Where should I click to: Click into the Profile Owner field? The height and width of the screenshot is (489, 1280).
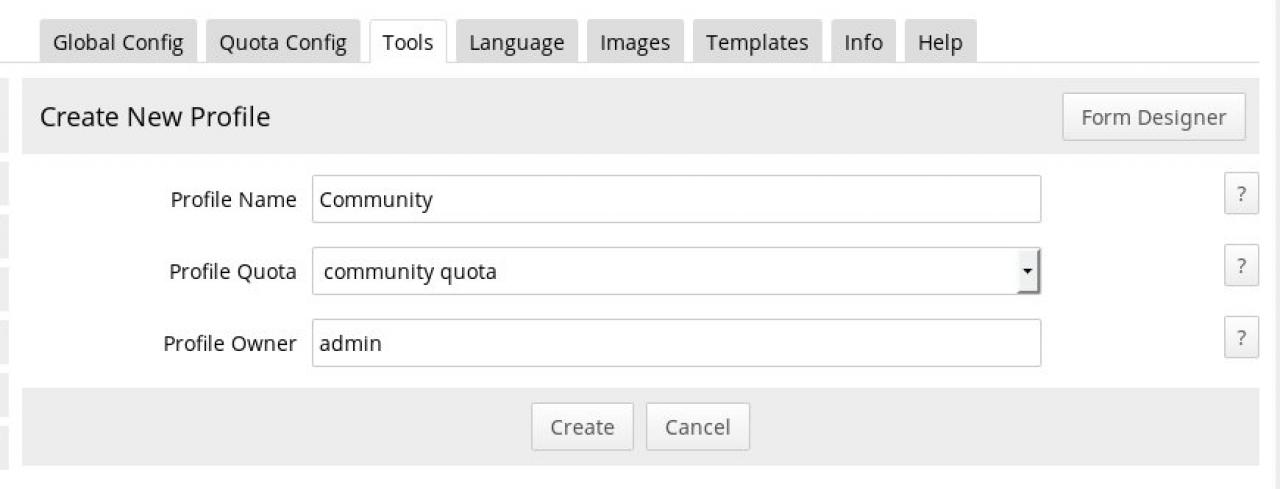[x=676, y=343]
